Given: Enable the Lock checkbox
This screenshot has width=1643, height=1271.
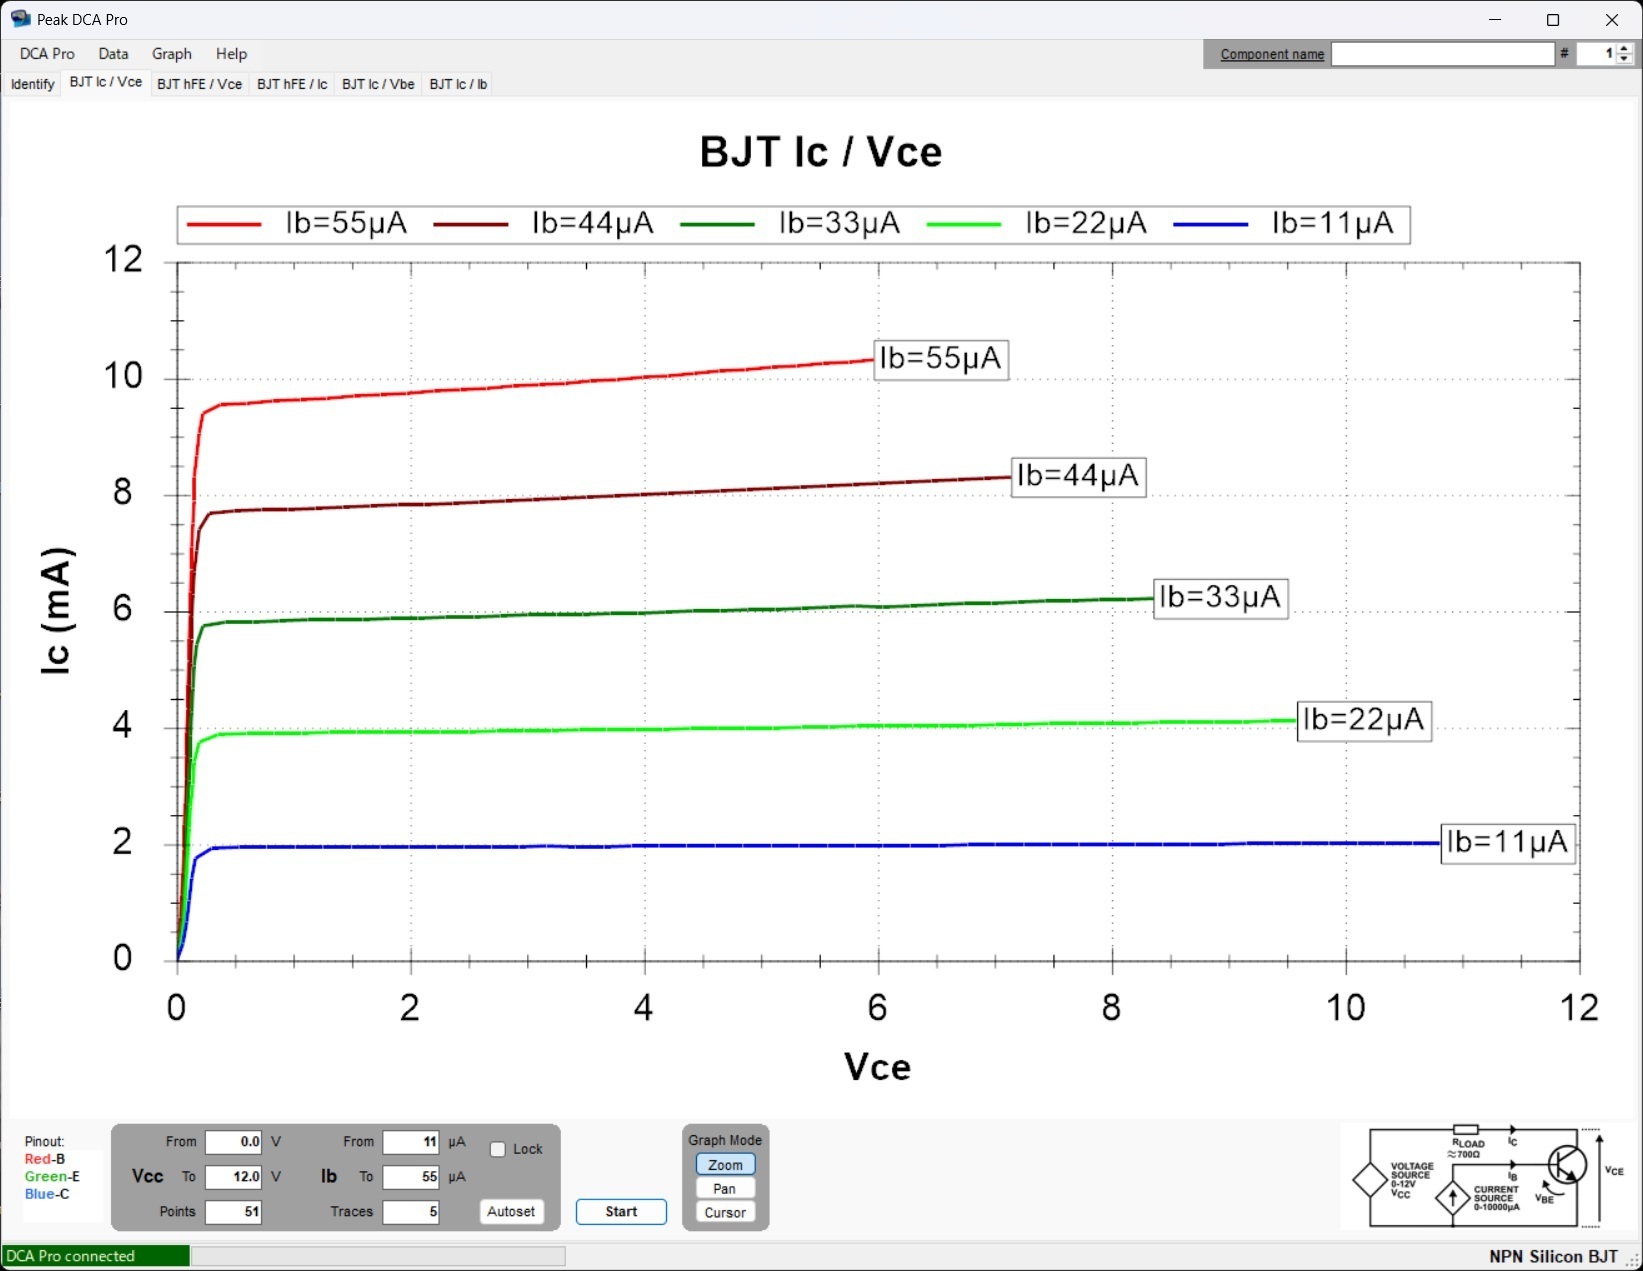Looking at the screenshot, I should point(498,1149).
